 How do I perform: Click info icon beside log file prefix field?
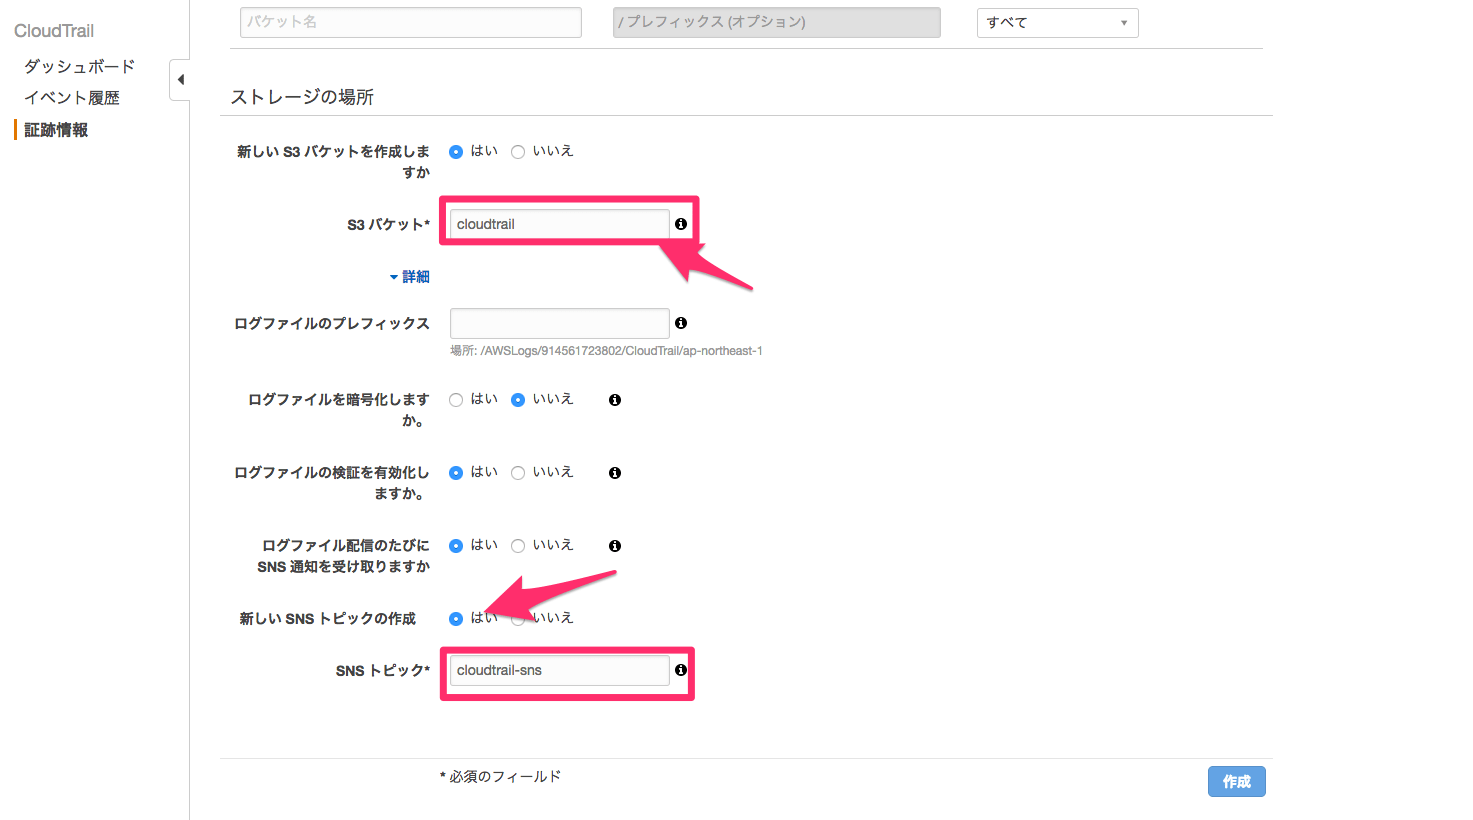click(x=681, y=323)
